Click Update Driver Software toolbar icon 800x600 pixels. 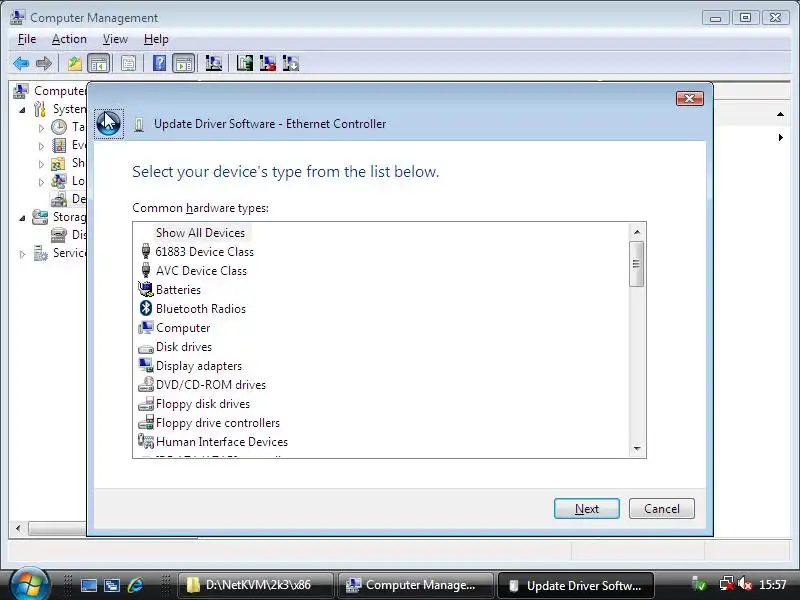[x=244, y=64]
